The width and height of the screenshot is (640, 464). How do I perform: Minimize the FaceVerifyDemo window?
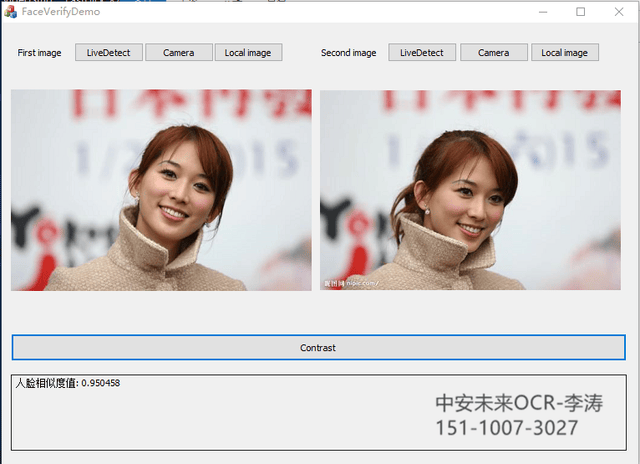(543, 11)
